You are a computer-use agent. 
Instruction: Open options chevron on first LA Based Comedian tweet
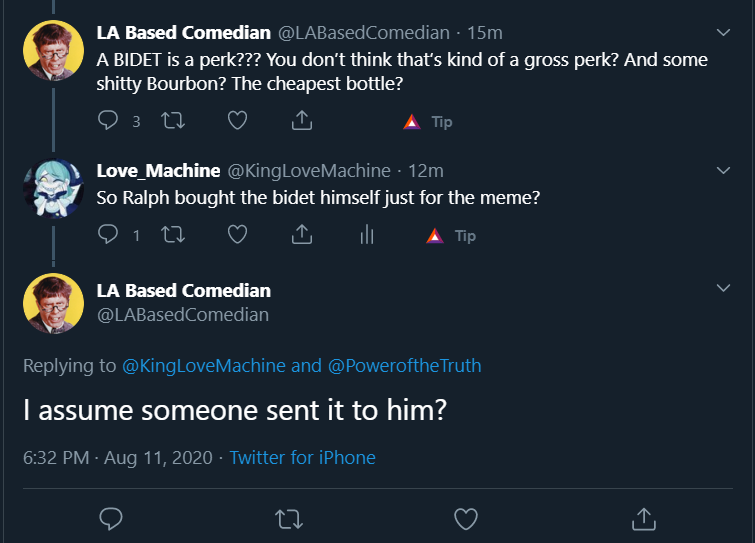pos(723,33)
